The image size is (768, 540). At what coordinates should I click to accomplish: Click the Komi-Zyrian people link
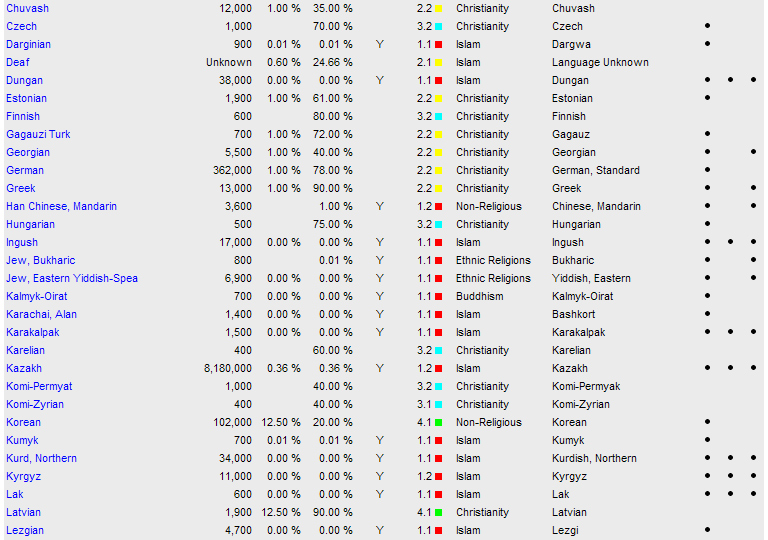click(x=35, y=405)
